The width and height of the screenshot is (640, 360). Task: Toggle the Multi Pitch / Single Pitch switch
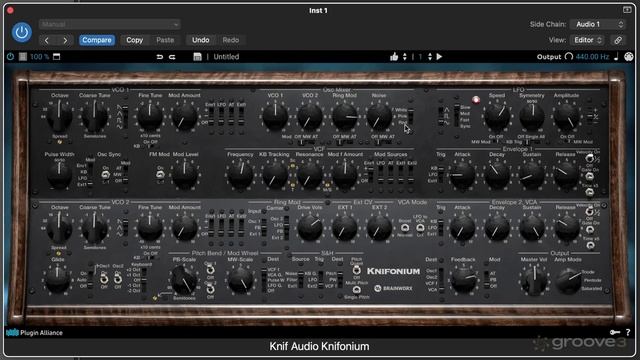[357, 289]
